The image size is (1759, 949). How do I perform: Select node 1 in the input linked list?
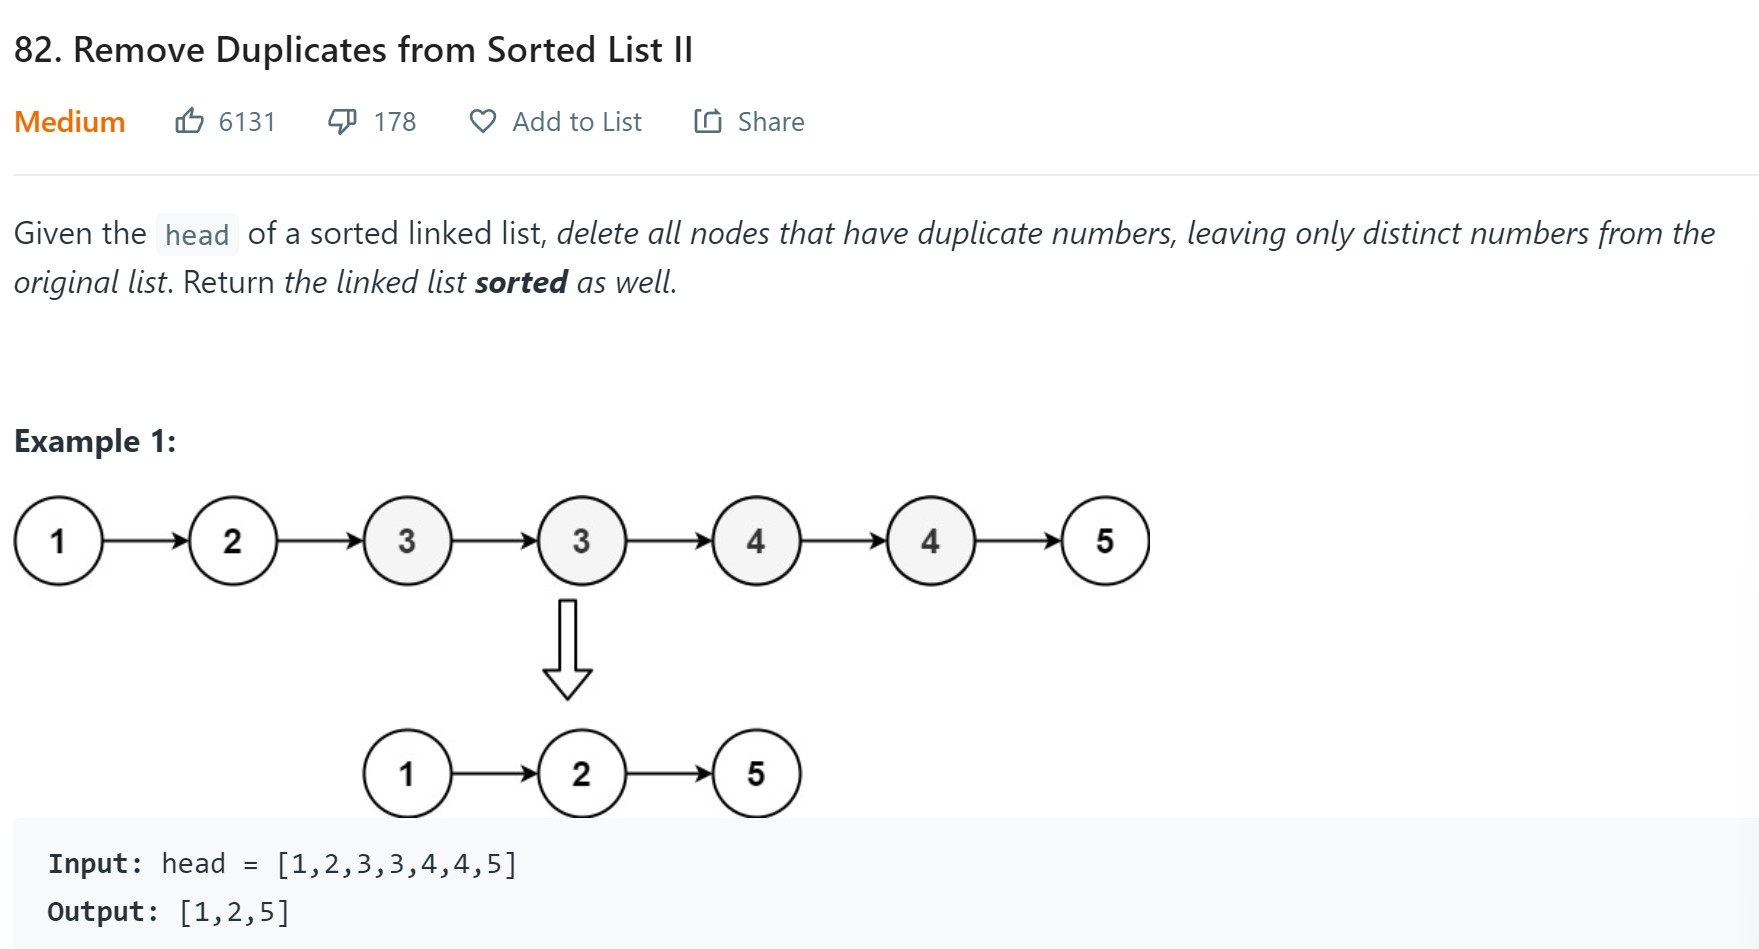(x=58, y=541)
